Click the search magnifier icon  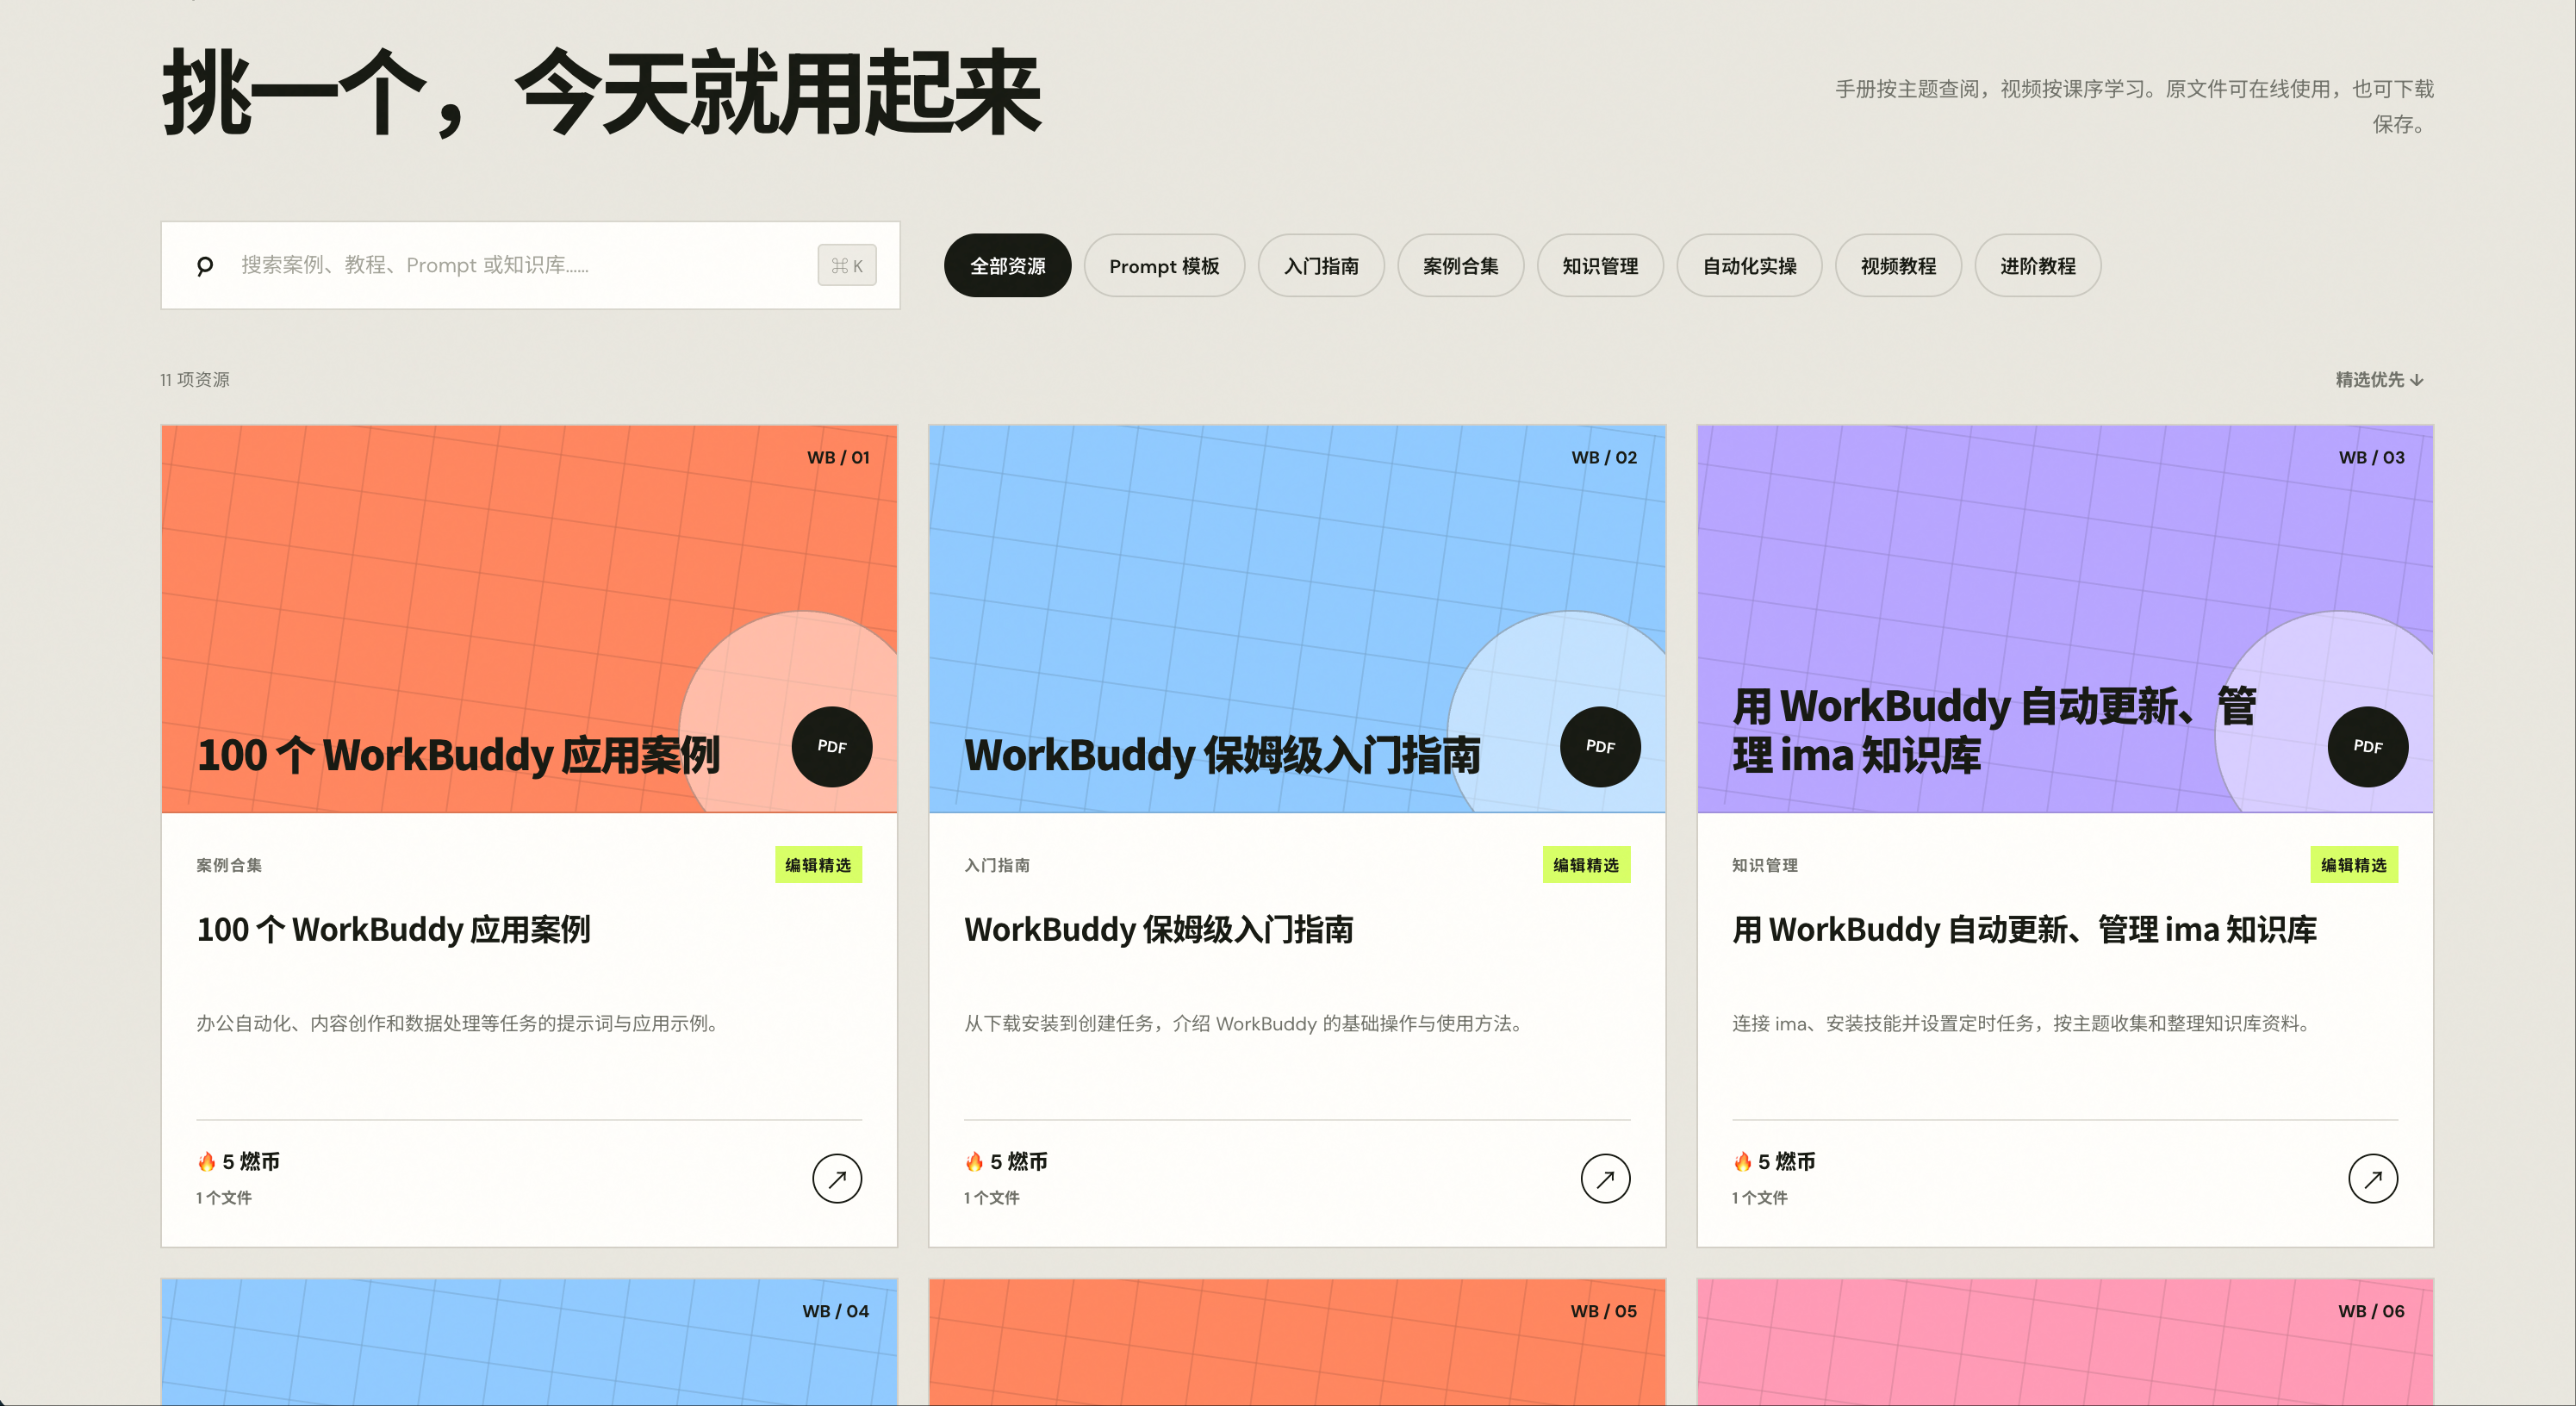[205, 266]
